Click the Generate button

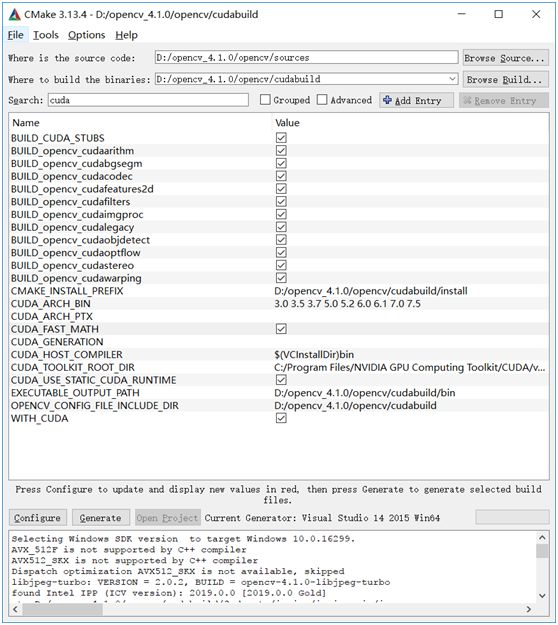pyautogui.click(x=100, y=518)
